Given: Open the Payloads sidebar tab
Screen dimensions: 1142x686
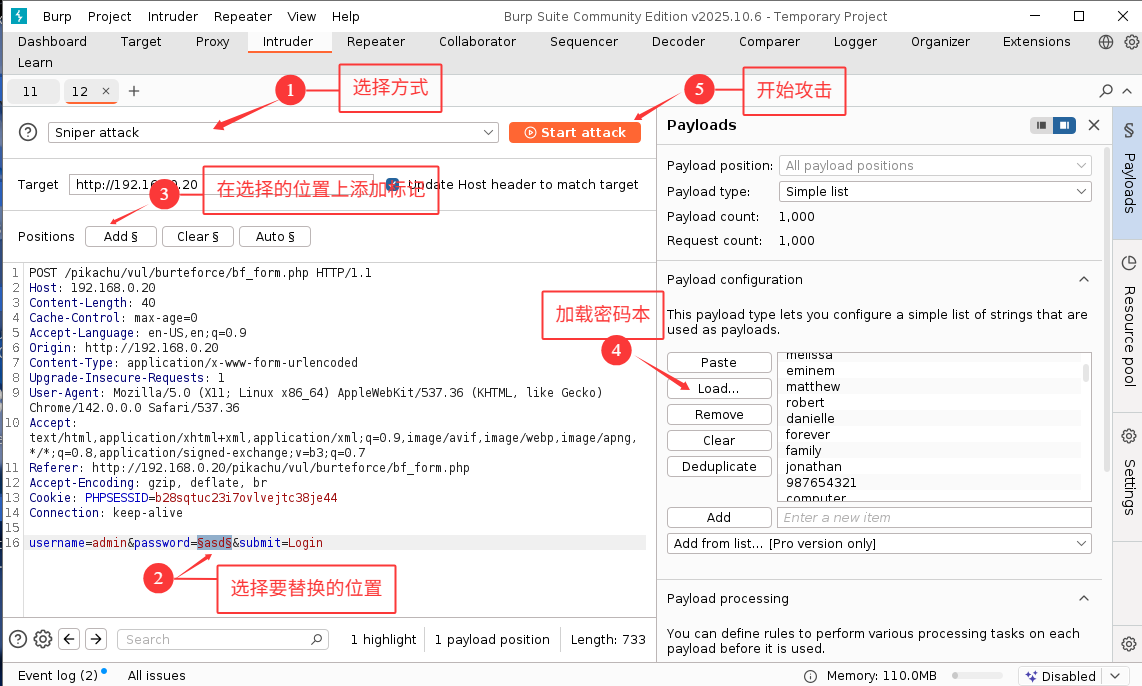Looking at the screenshot, I should [1127, 172].
